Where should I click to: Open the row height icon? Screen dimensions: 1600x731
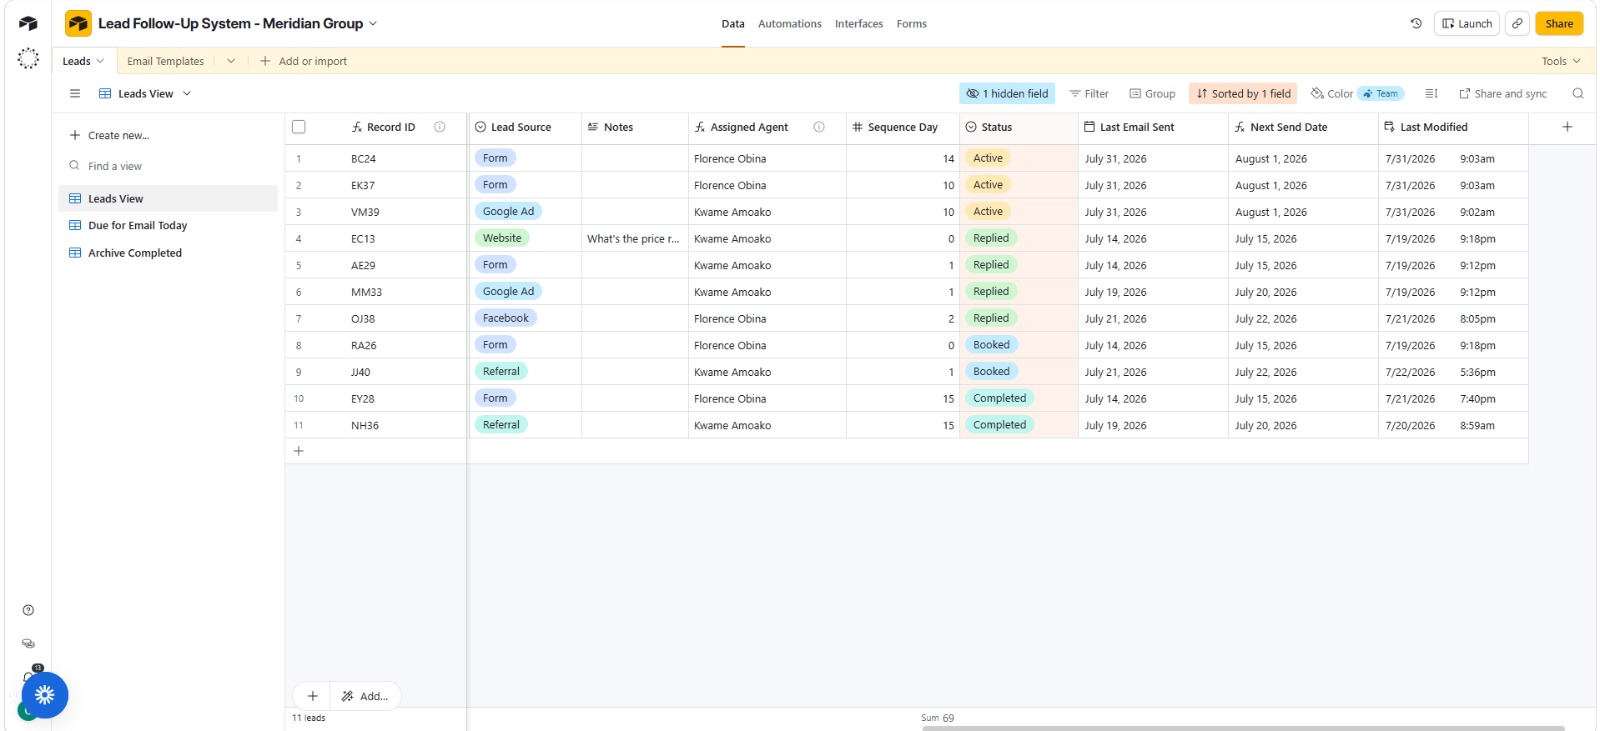tap(1431, 93)
